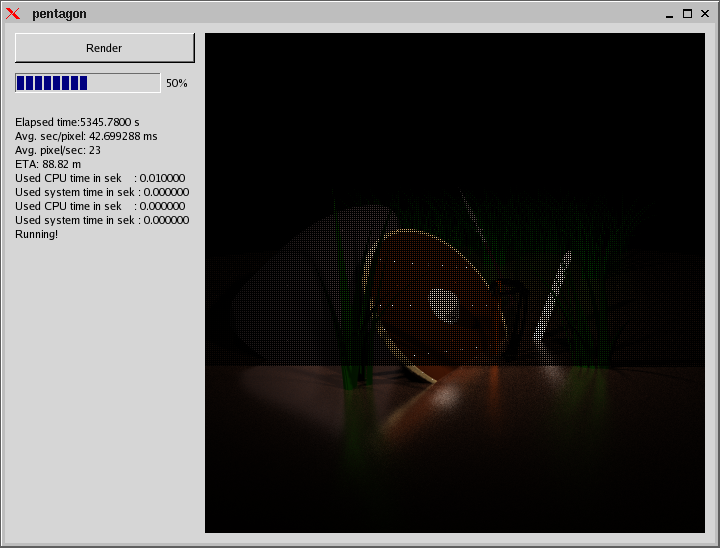Click the rendering progress bar
Image resolution: width=720 pixels, height=548 pixels.
pyautogui.click(x=88, y=83)
